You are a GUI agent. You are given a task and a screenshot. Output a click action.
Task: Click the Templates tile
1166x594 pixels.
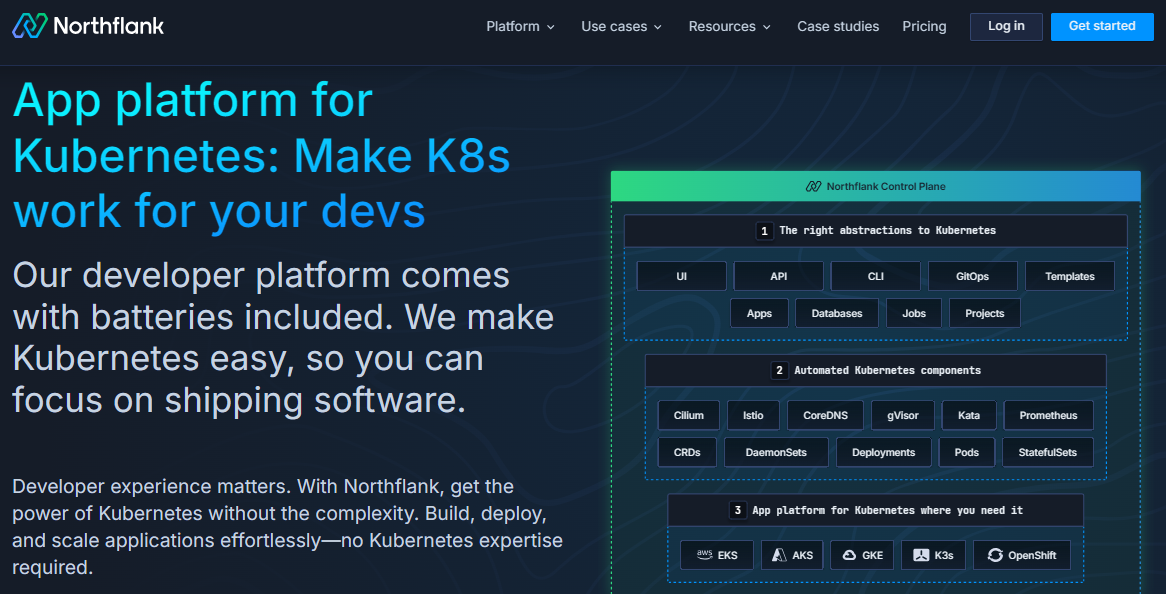click(1069, 276)
